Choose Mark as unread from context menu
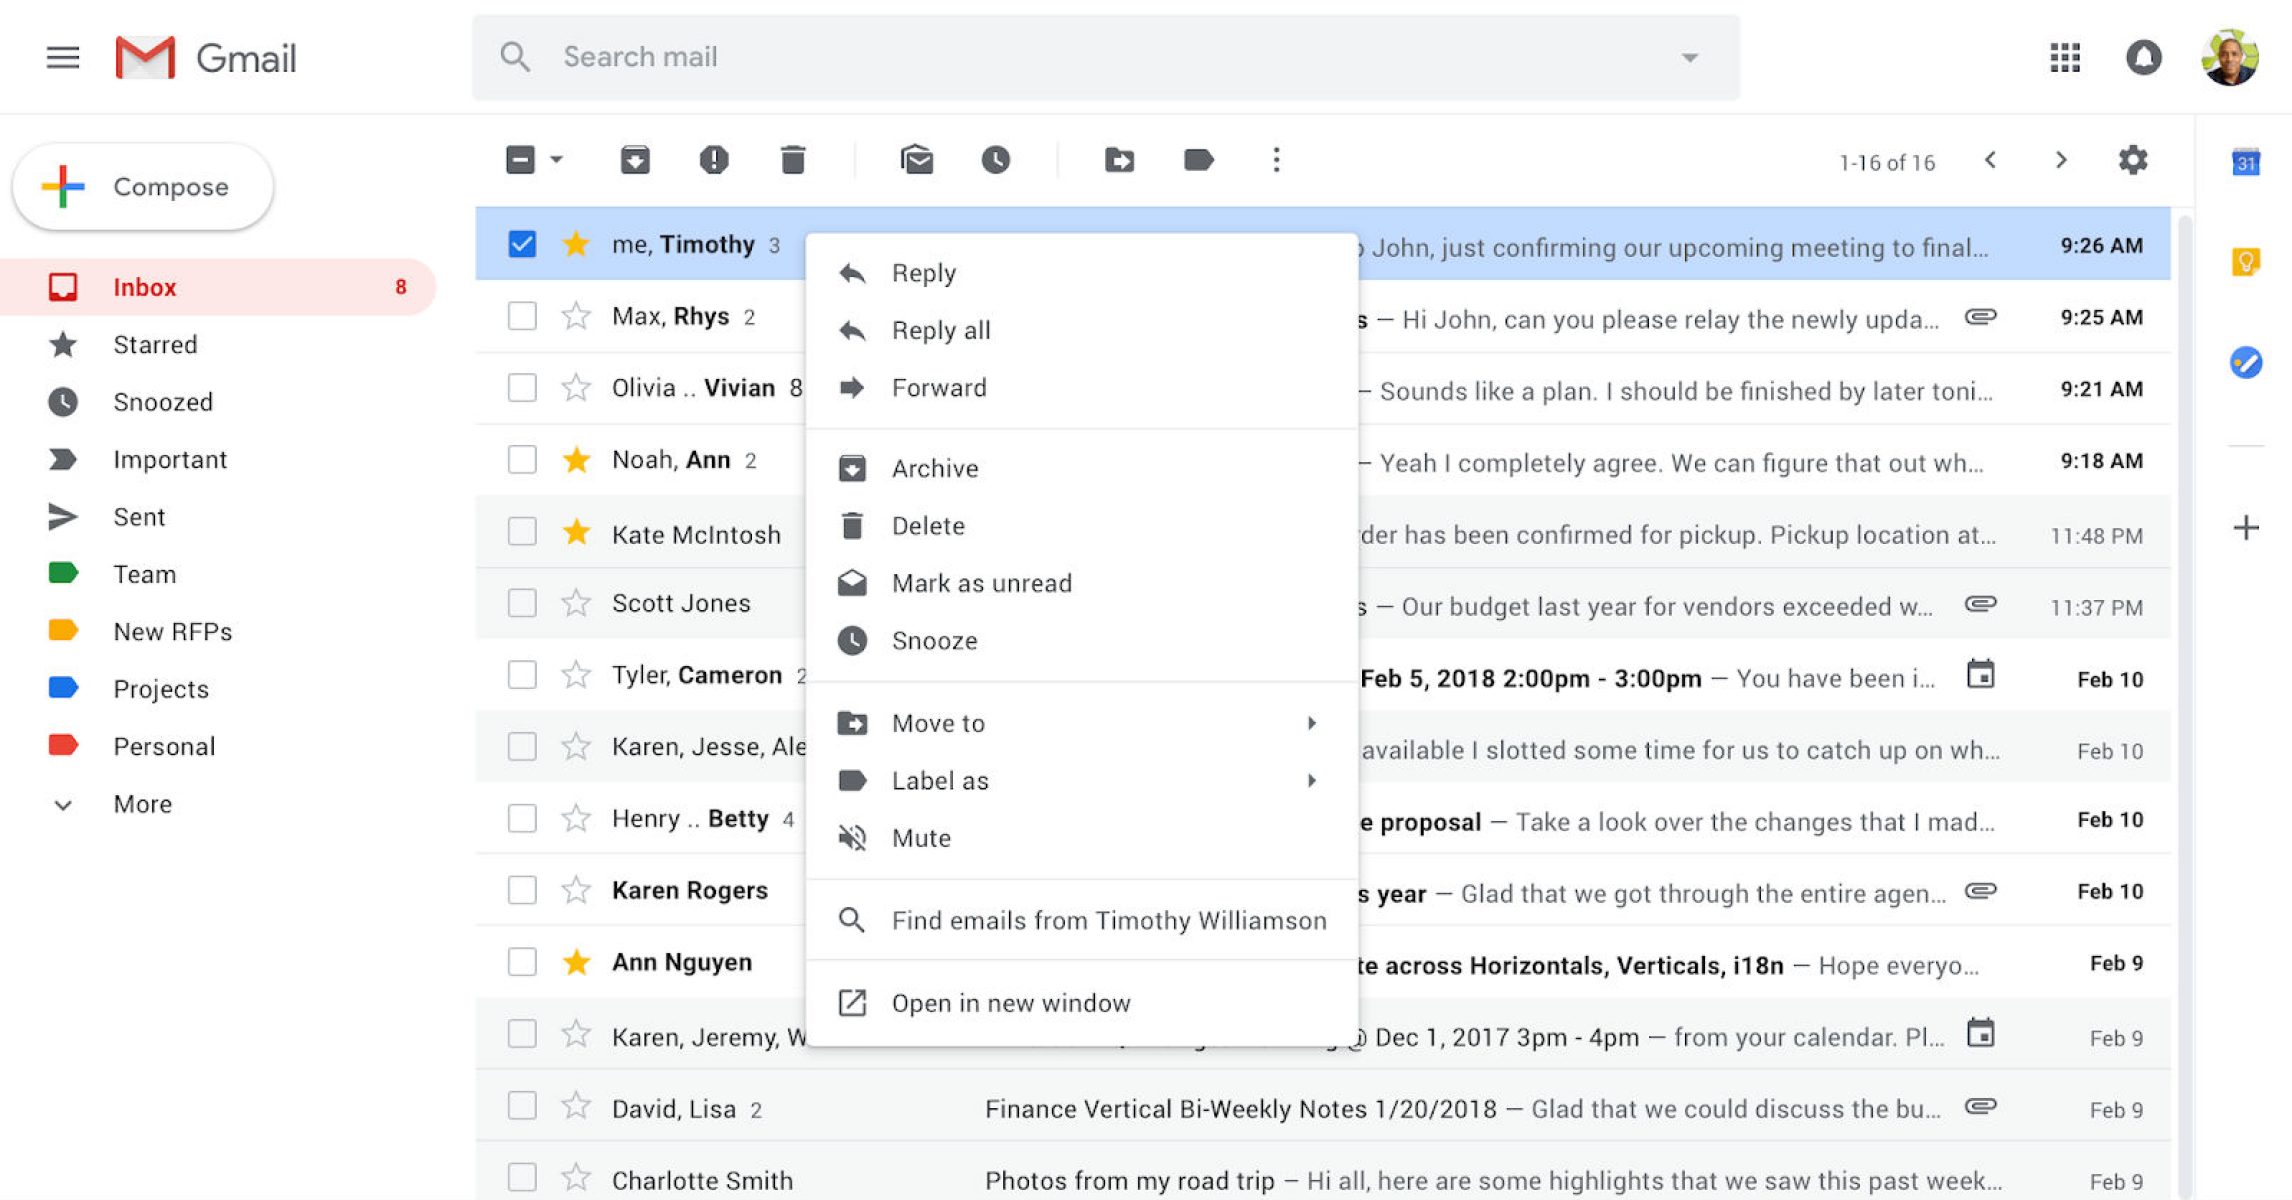Viewport: 2292px width, 1200px height. 980,583
